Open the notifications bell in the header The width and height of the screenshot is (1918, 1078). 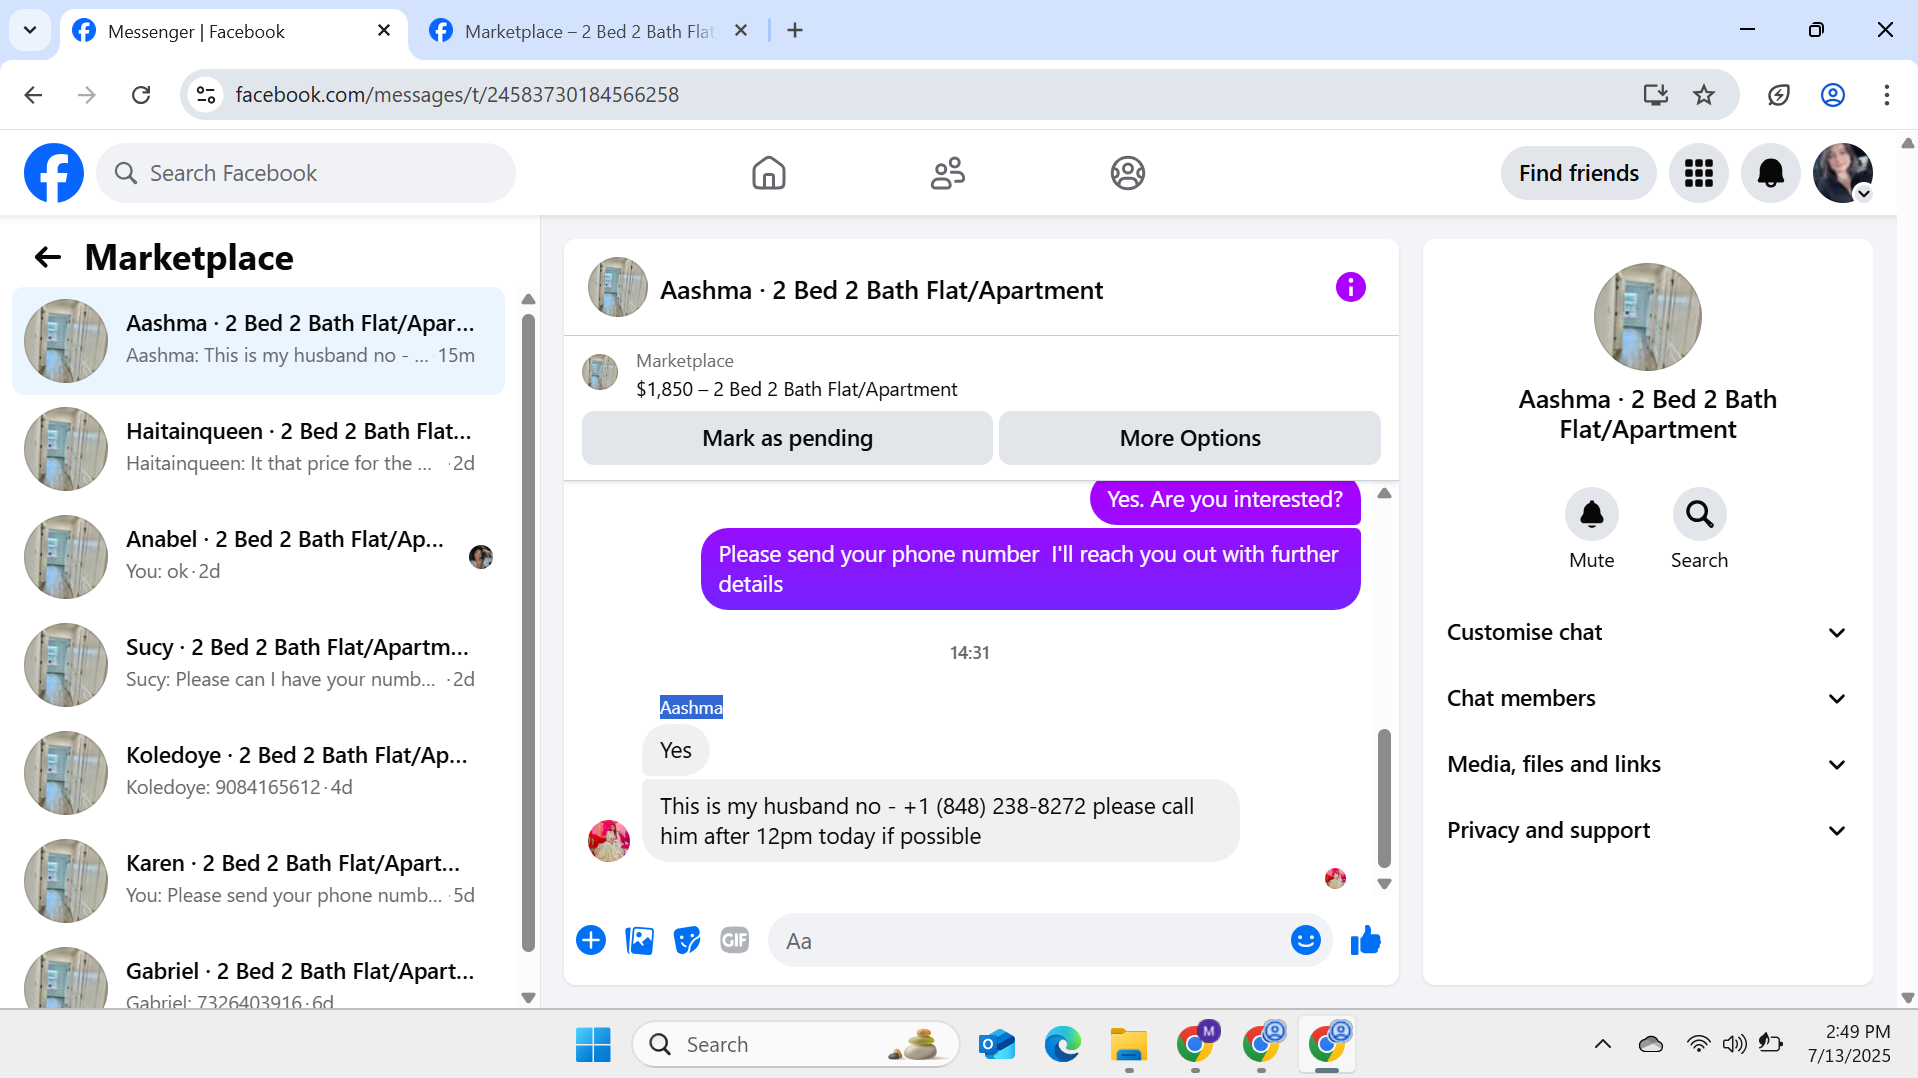[1770, 173]
